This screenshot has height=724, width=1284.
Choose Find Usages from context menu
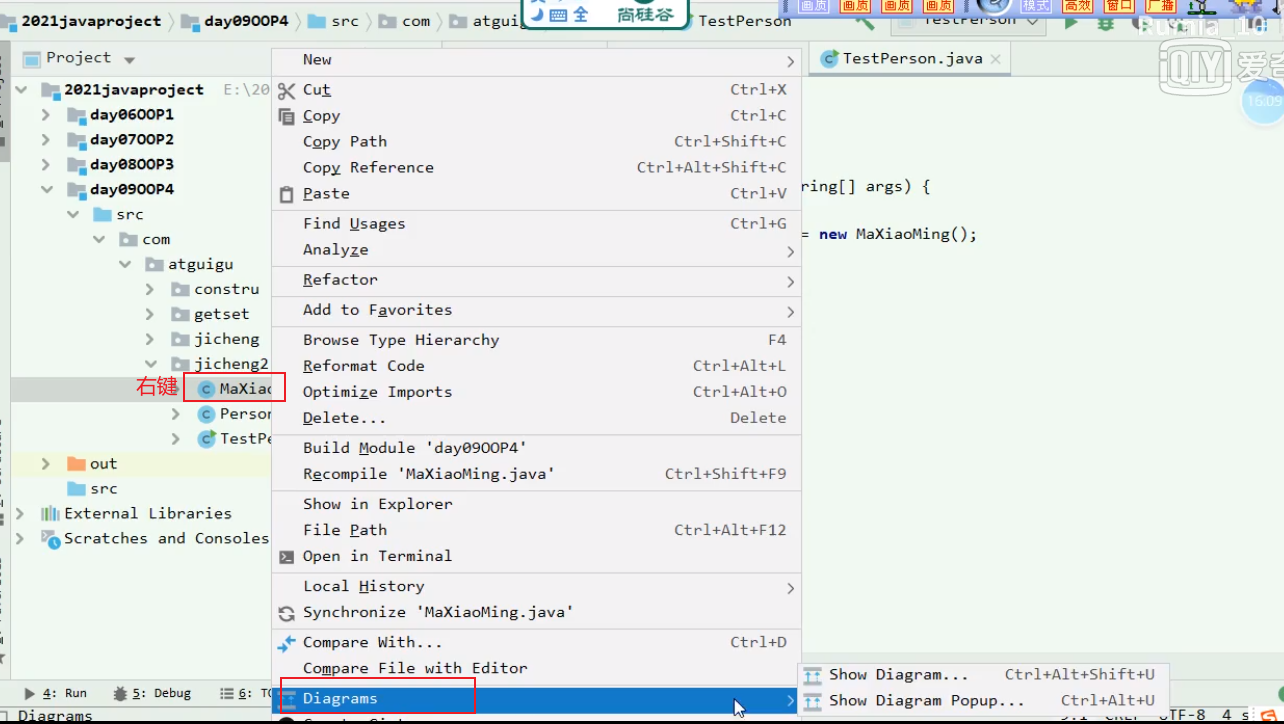pos(537,224)
